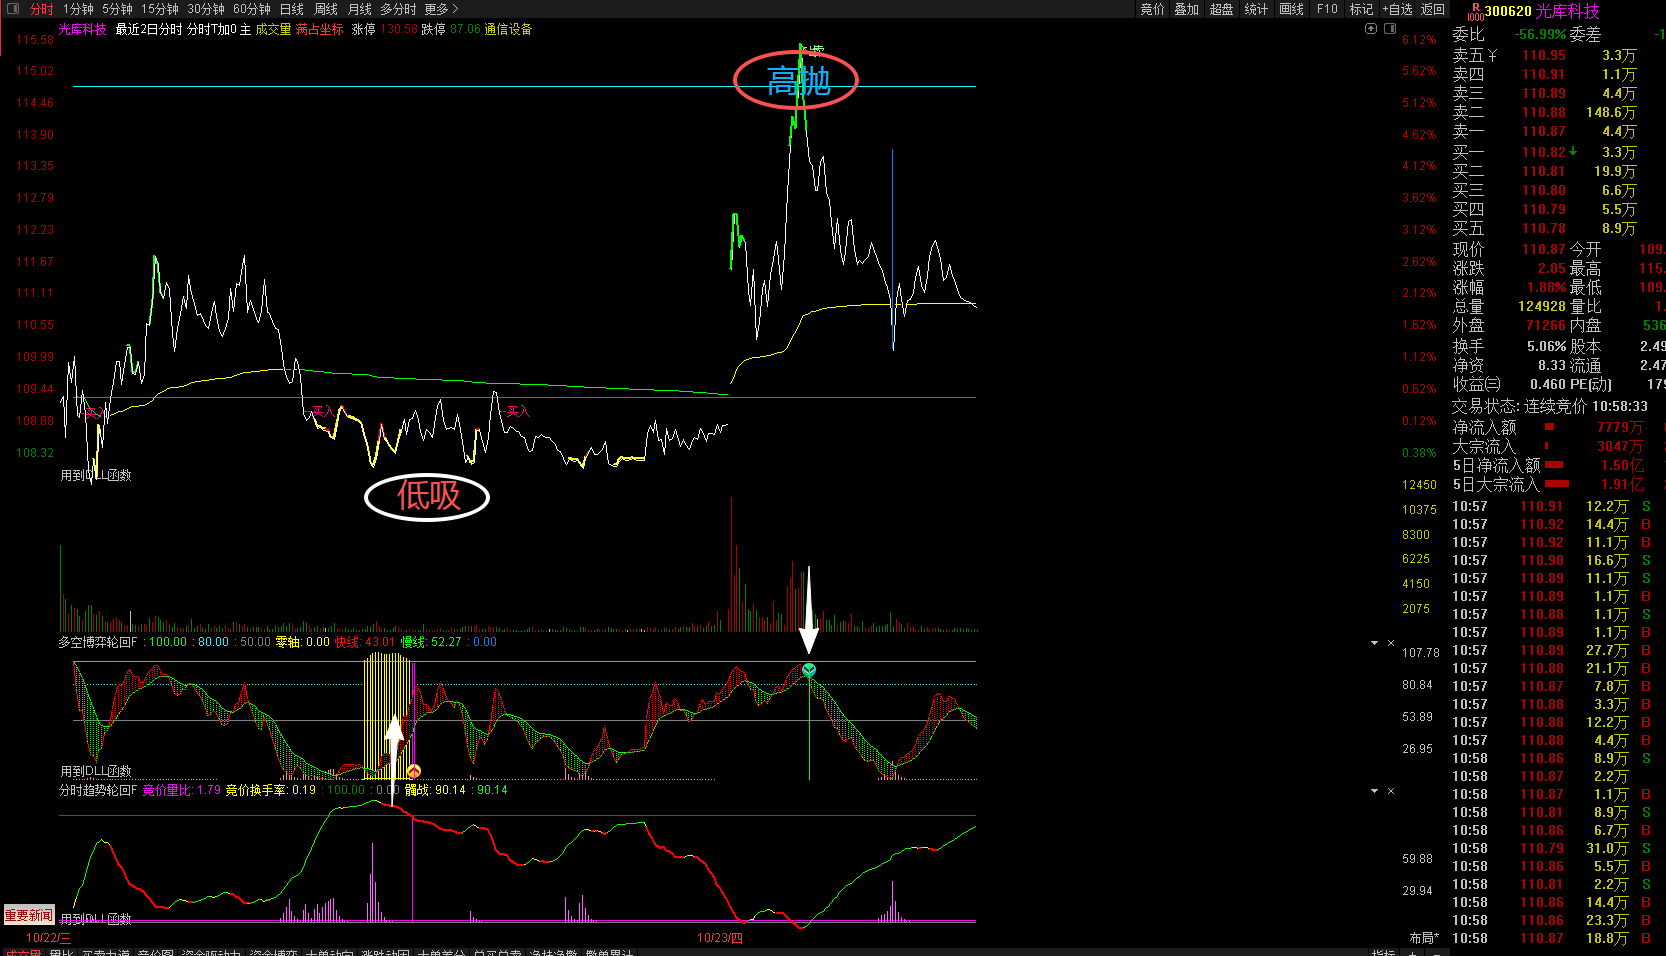Activate the 画线 drawing tool
The image size is (1666, 956).
(x=1292, y=9)
